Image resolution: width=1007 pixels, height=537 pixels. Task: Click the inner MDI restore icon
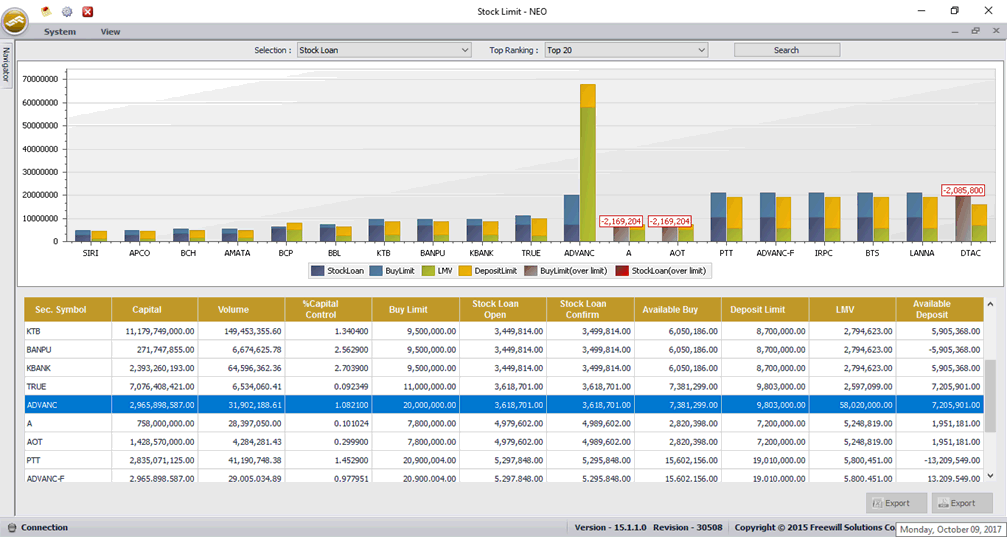point(976,31)
